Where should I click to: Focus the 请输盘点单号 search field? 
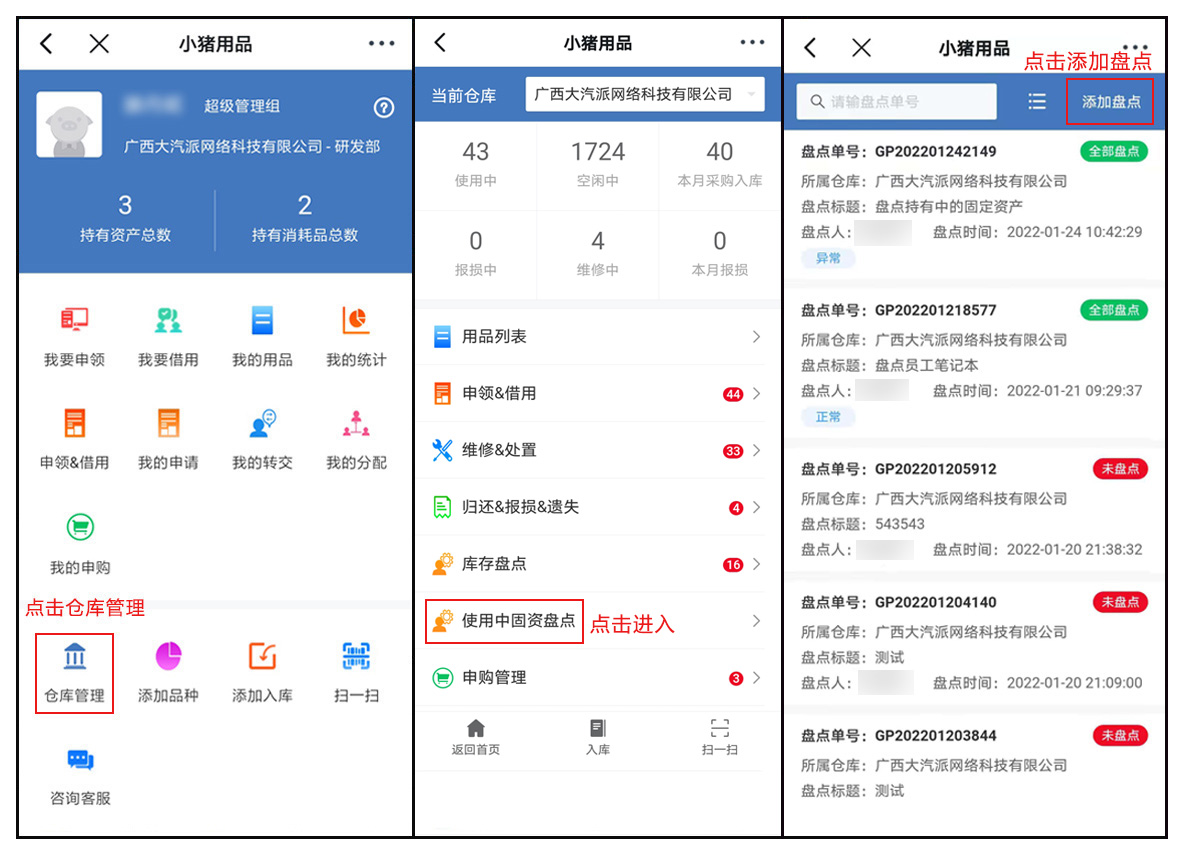896,101
